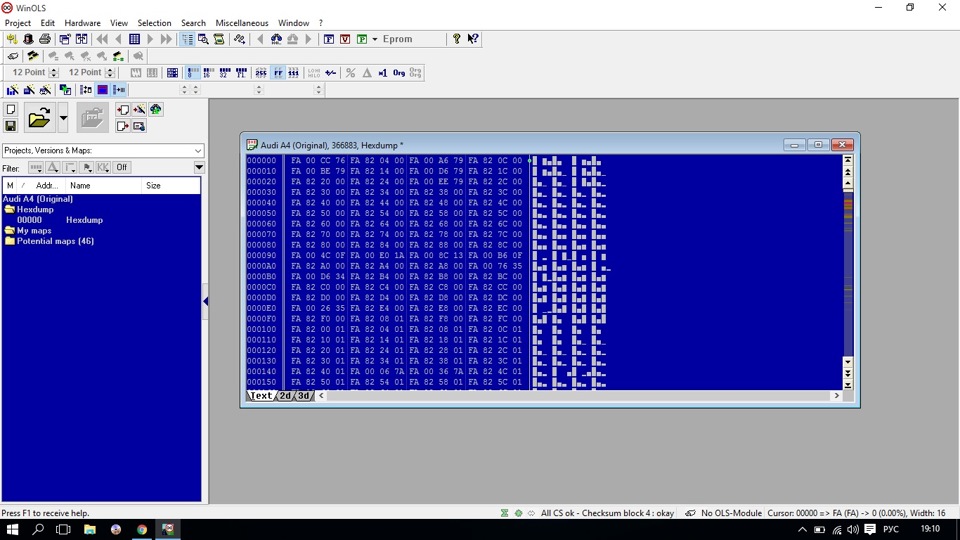This screenshot has height=540, width=960.
Task: Open the KK filter dropdown
Action: pos(103,167)
